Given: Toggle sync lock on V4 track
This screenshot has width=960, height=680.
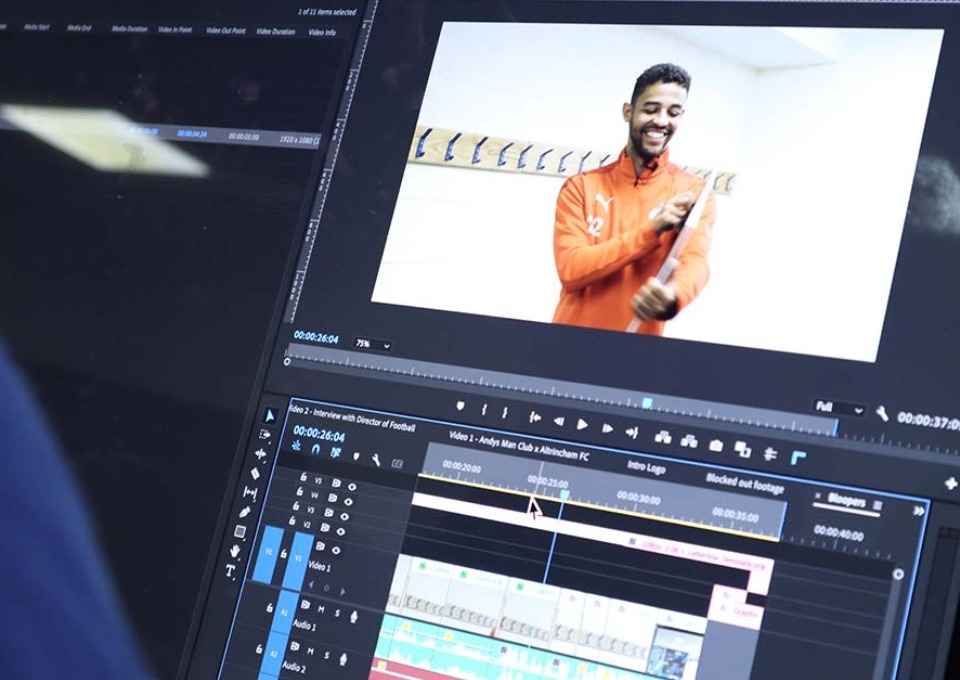Looking at the screenshot, I should point(332,498).
